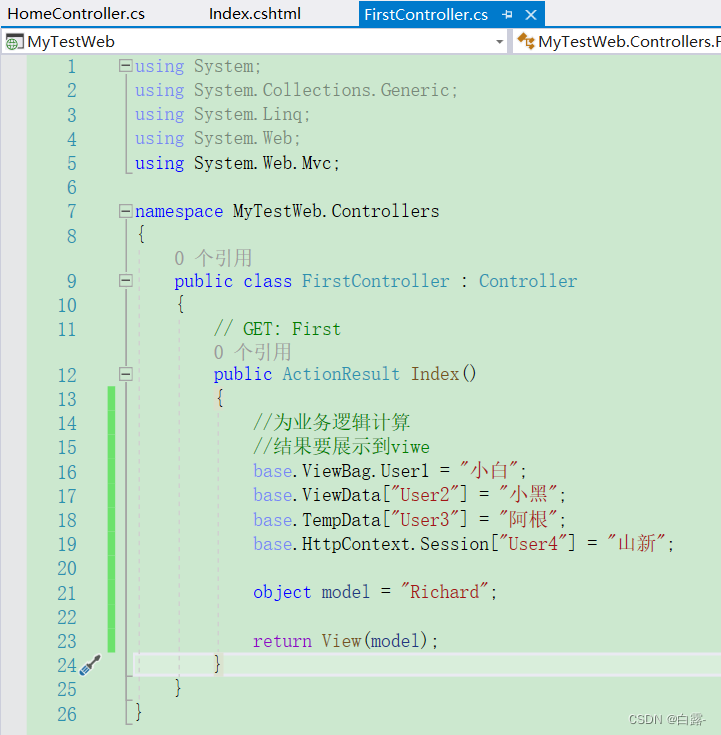
Task: Click the "小白" string literal
Action: (488, 470)
